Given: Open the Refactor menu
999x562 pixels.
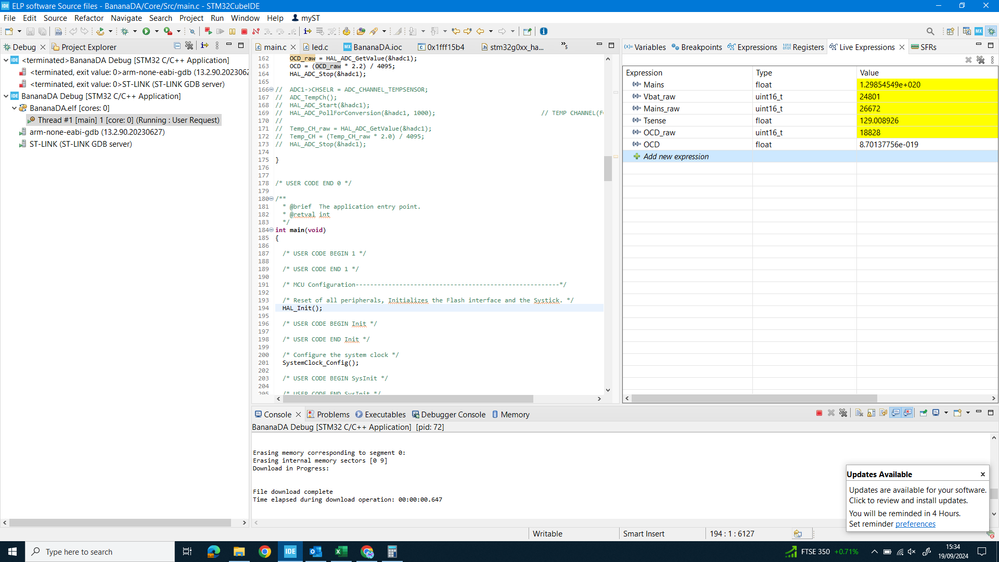Looking at the screenshot, I should tap(89, 18).
